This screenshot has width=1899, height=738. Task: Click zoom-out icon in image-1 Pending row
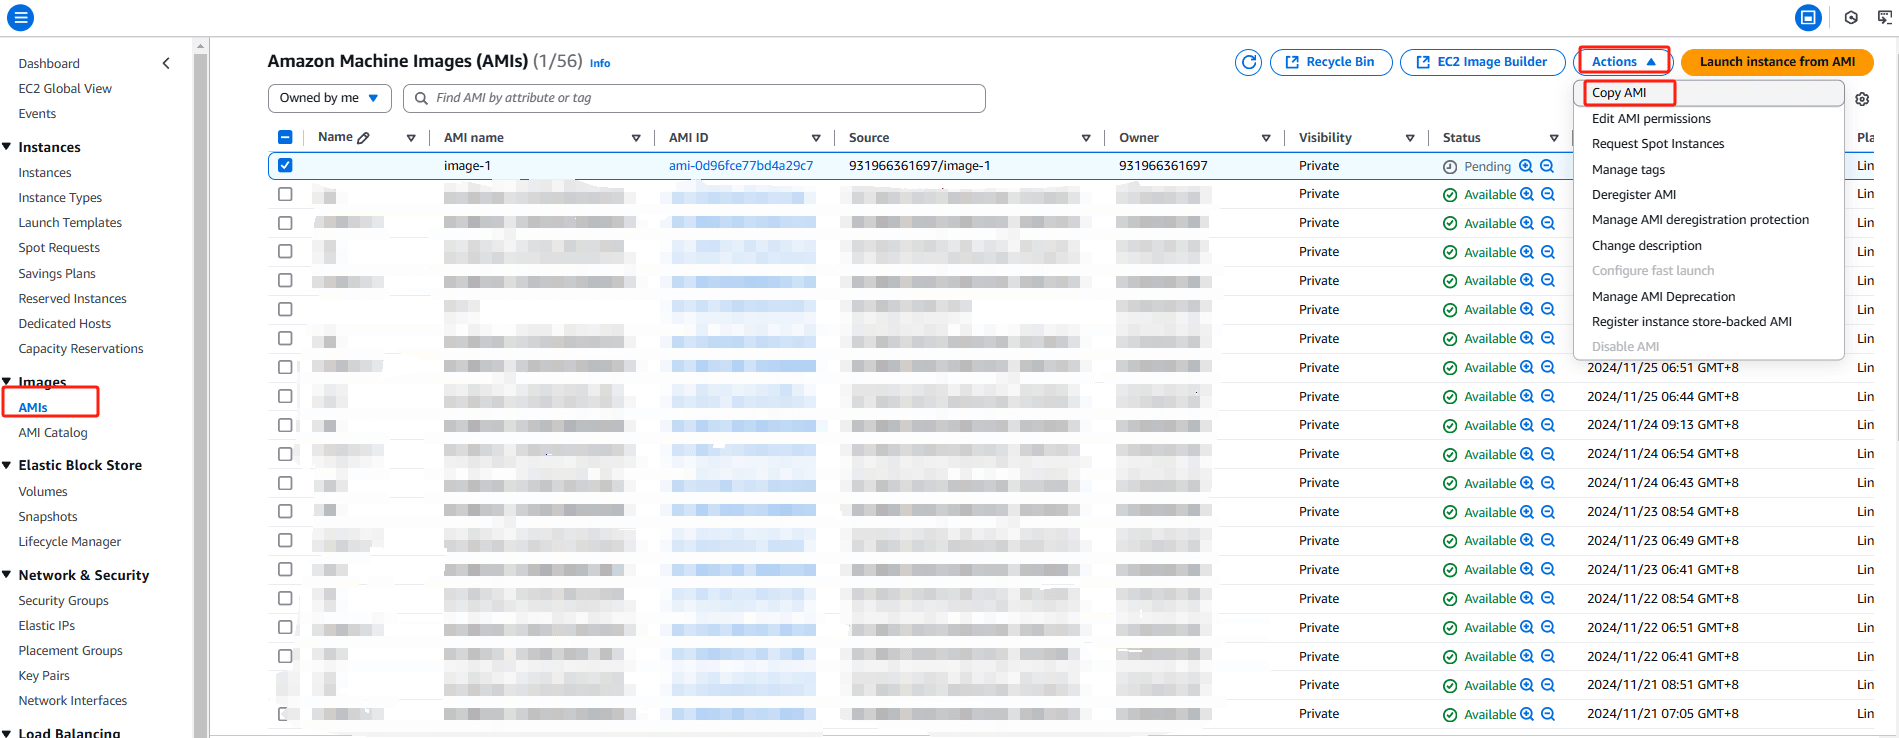pyautogui.click(x=1547, y=166)
